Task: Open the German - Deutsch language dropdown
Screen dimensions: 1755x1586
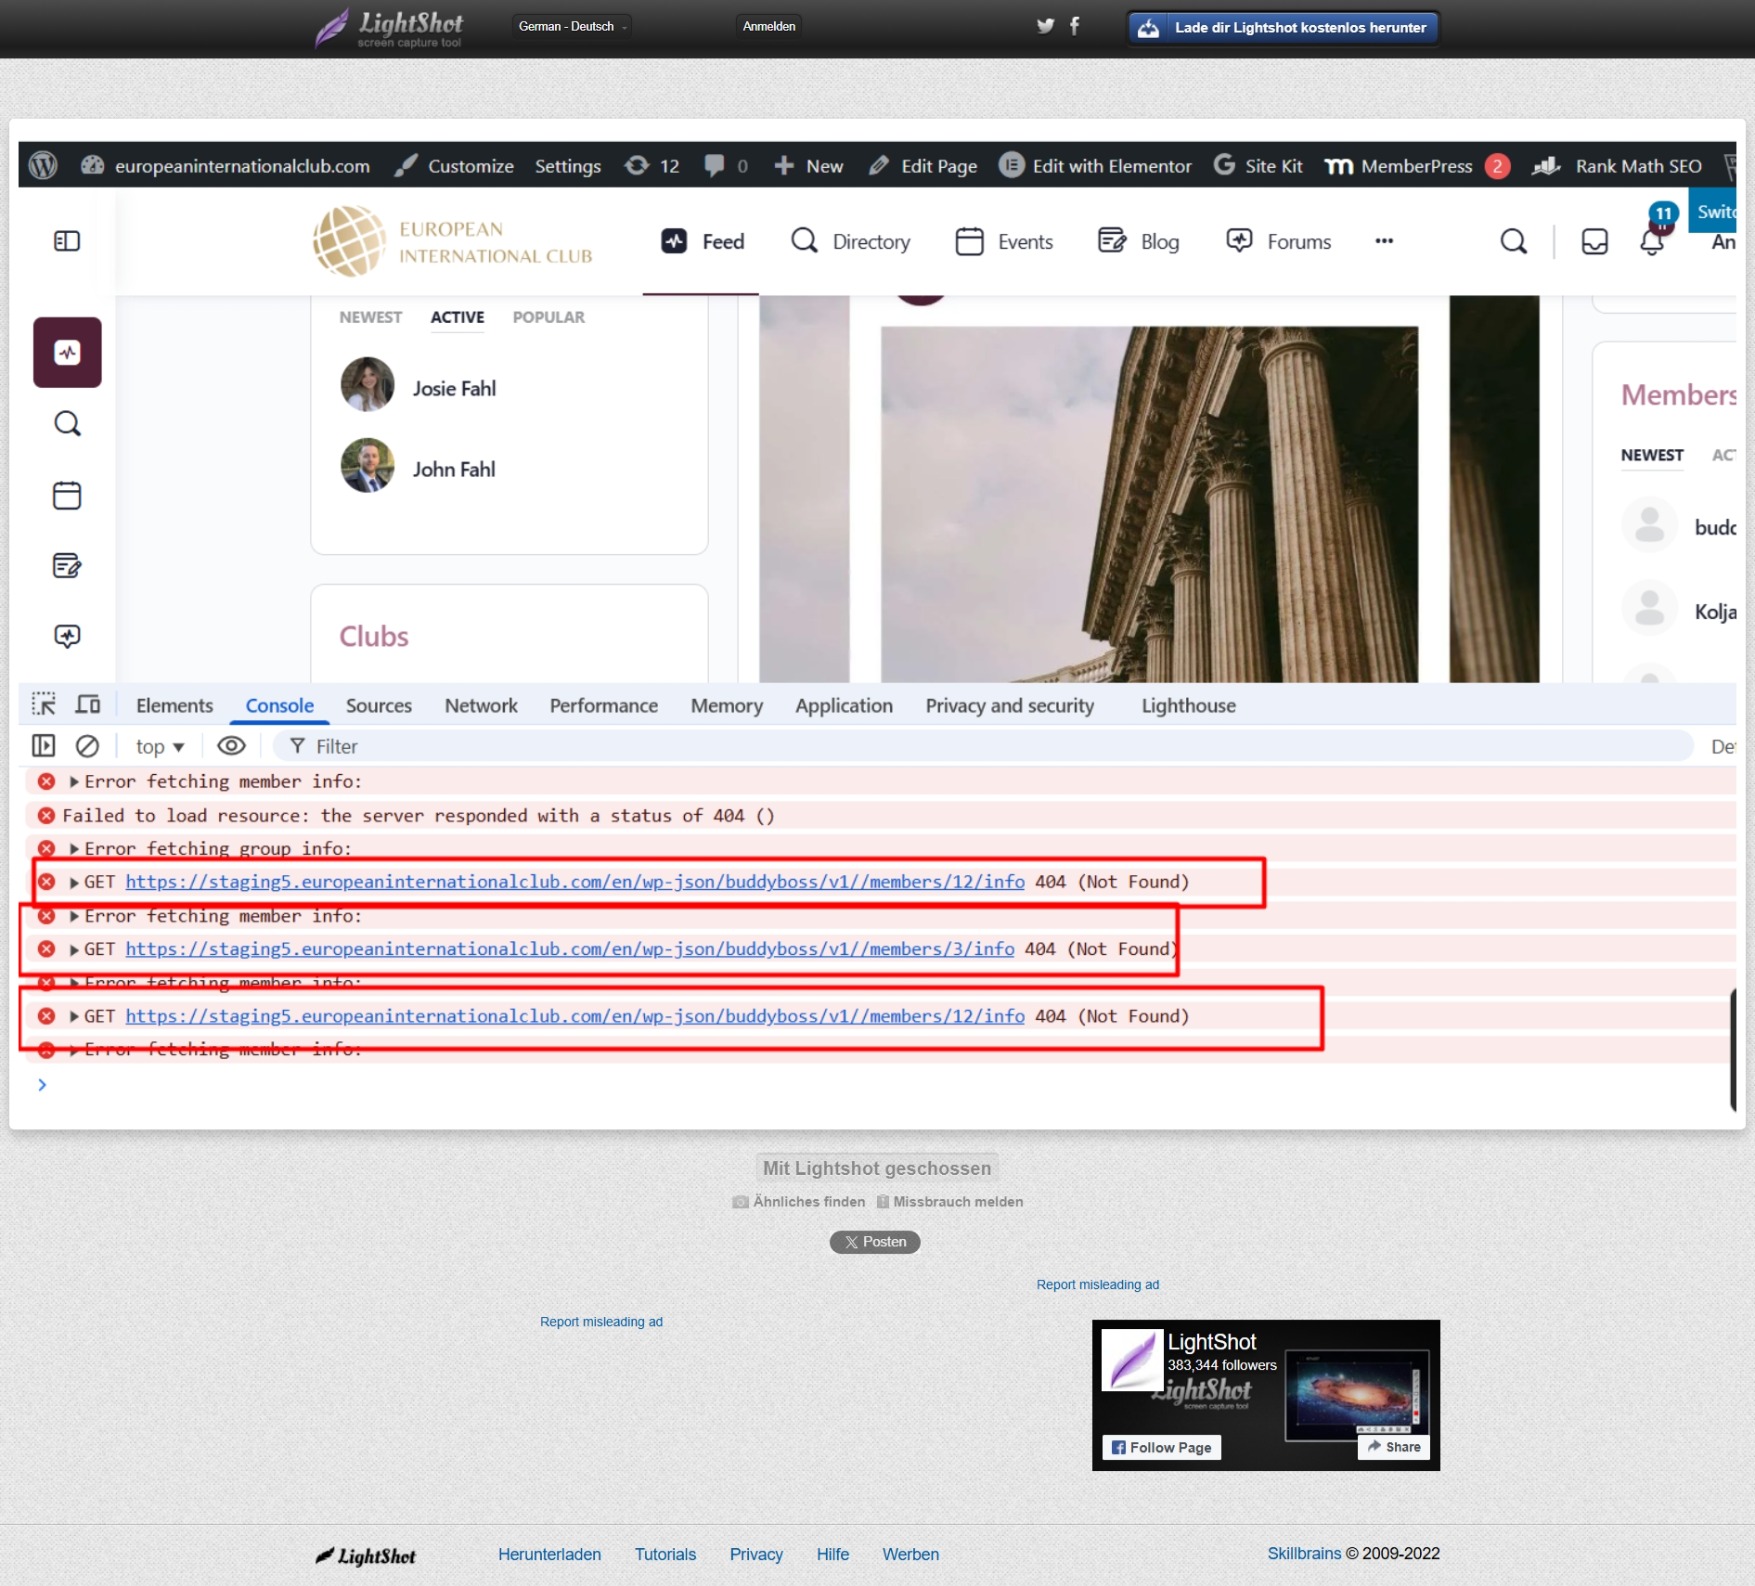Action: 572,26
